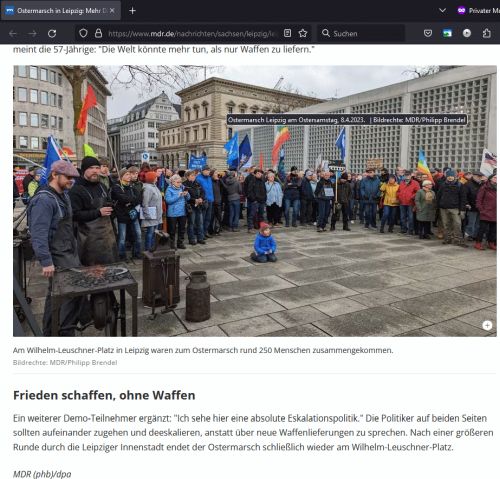The image size is (500, 479).
Task: Click the screenshot extension toolbar icon
Action: pos(447,33)
